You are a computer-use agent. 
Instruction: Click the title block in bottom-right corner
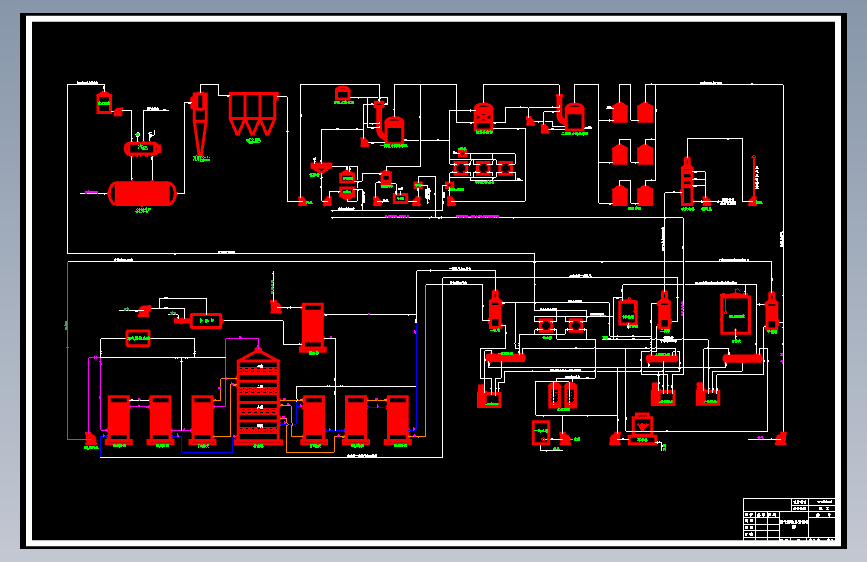pyautogui.click(x=789, y=518)
